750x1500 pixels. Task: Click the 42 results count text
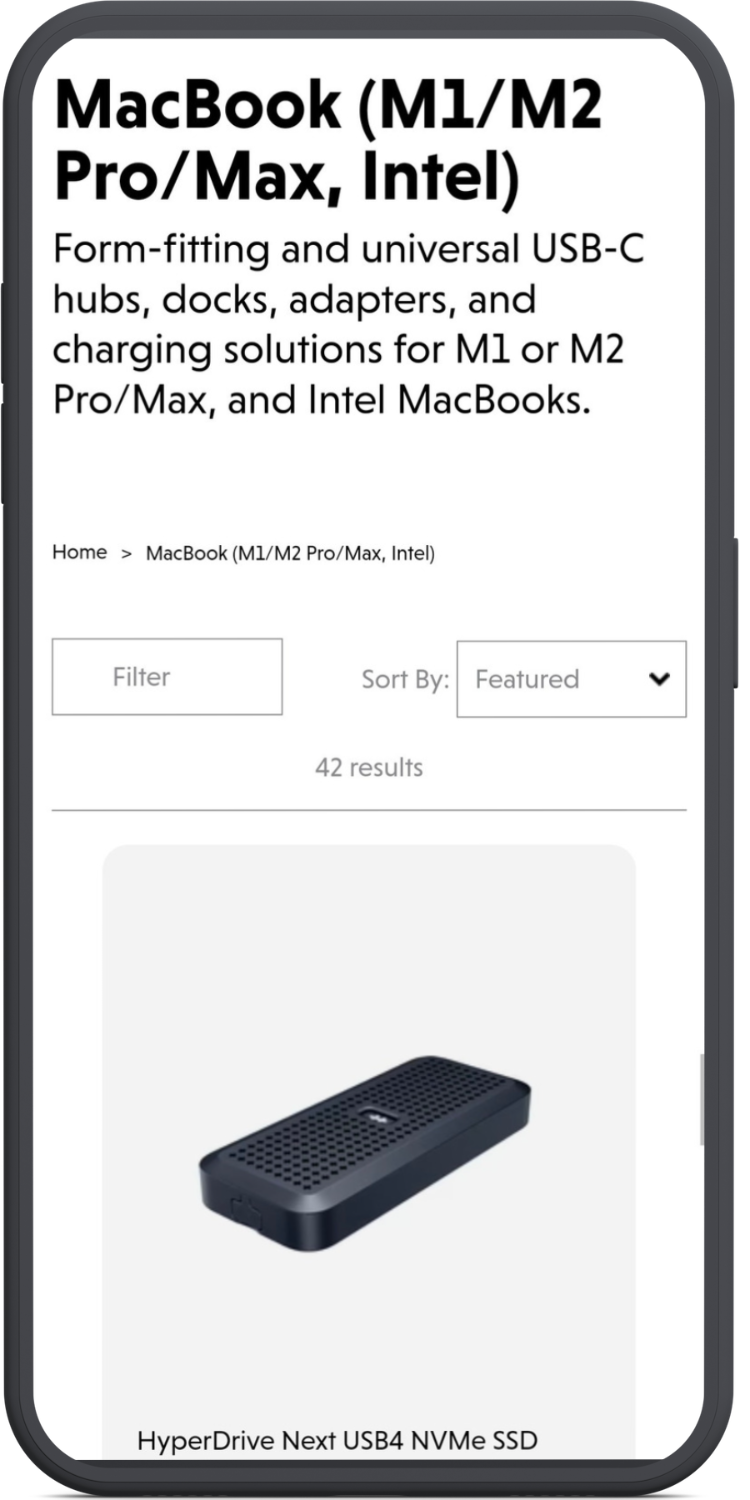coord(369,768)
